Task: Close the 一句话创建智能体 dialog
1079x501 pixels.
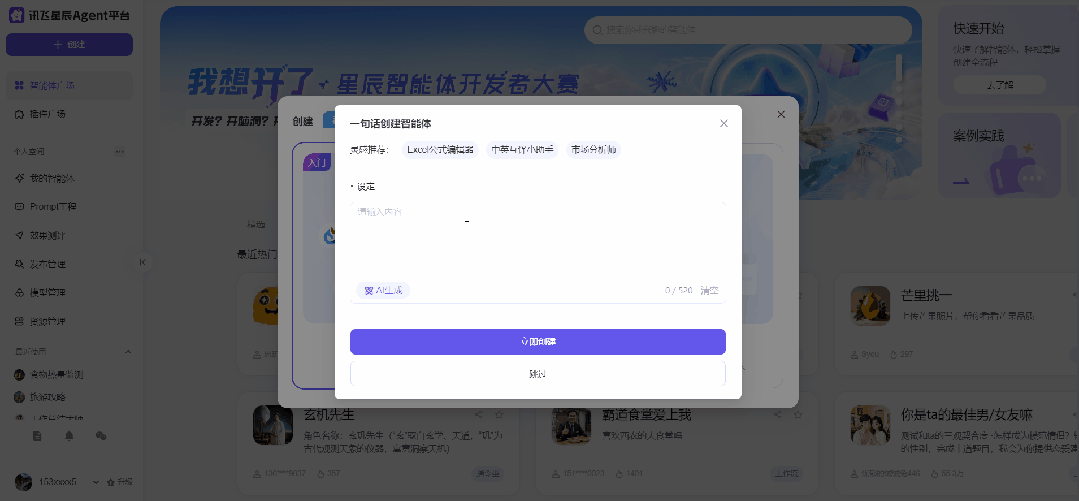Action: click(x=724, y=123)
